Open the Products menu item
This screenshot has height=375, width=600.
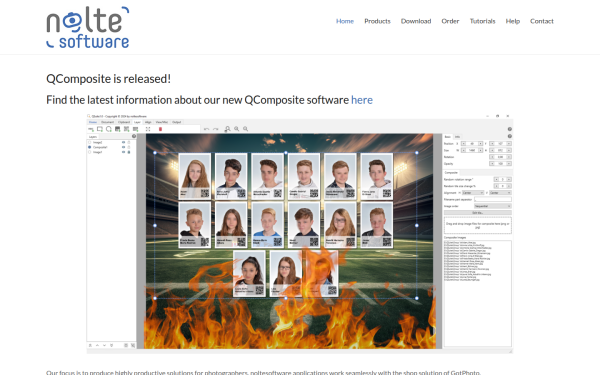[377, 21]
